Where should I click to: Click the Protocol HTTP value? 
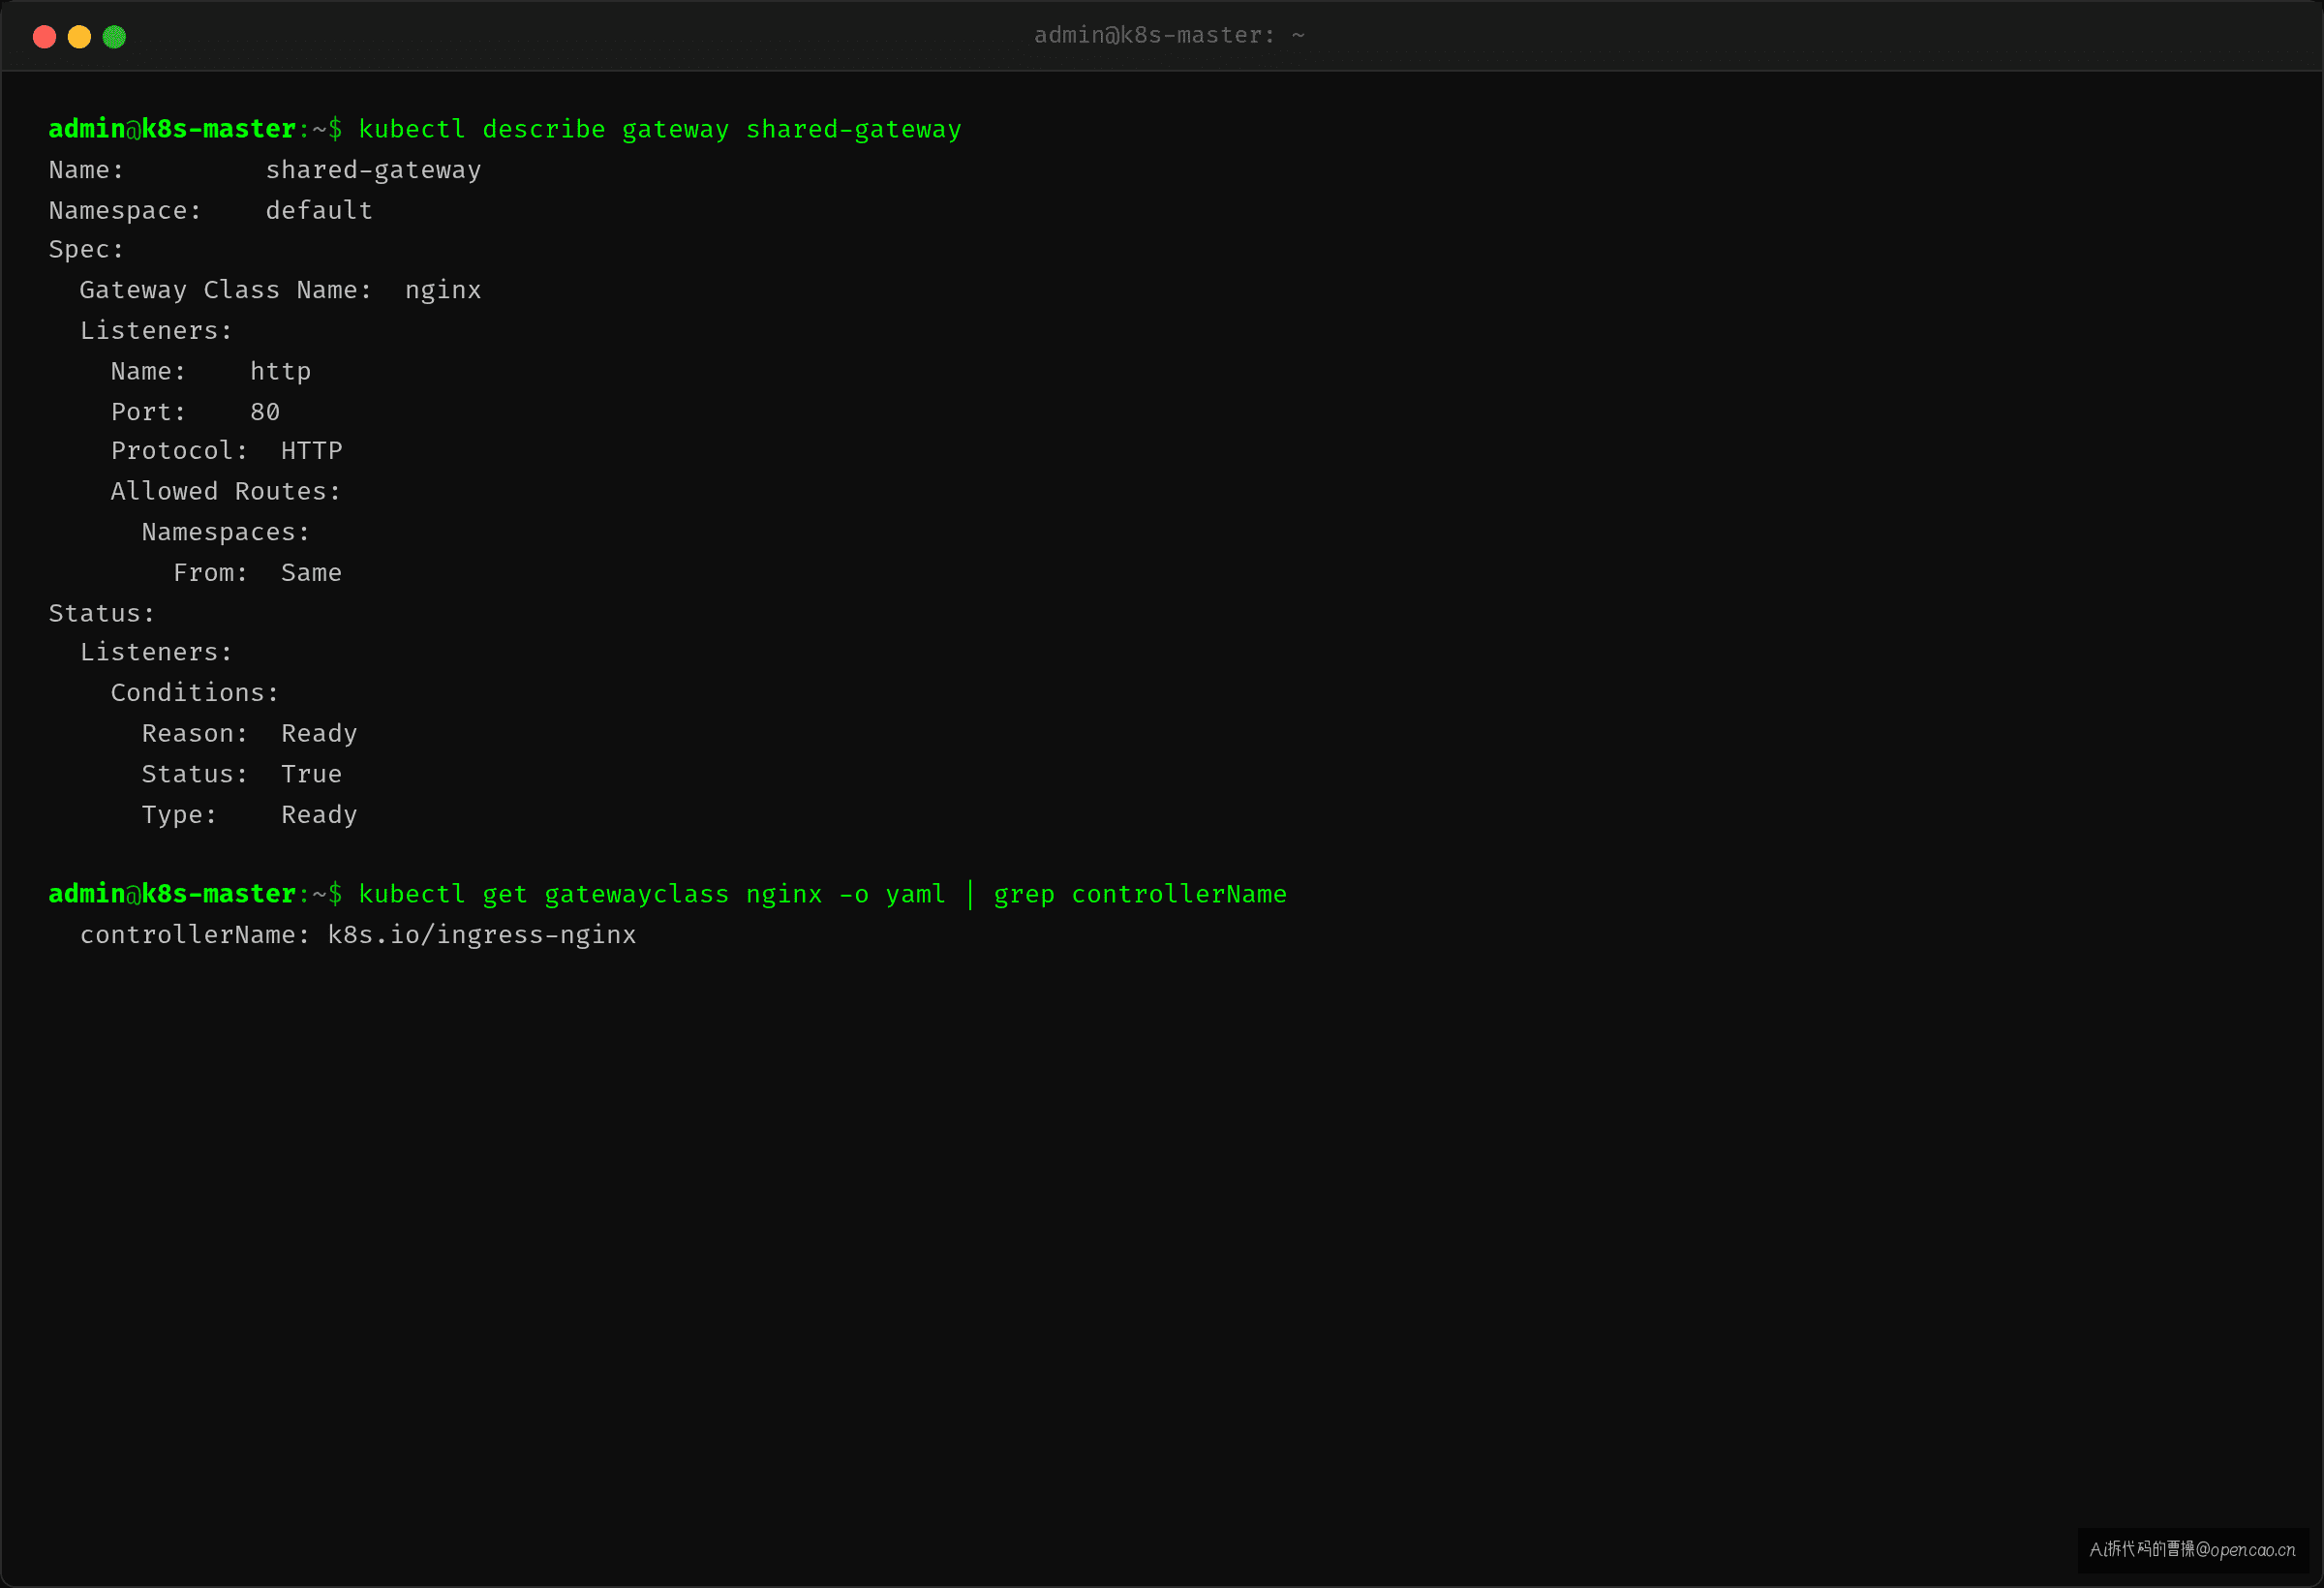tap(312, 451)
